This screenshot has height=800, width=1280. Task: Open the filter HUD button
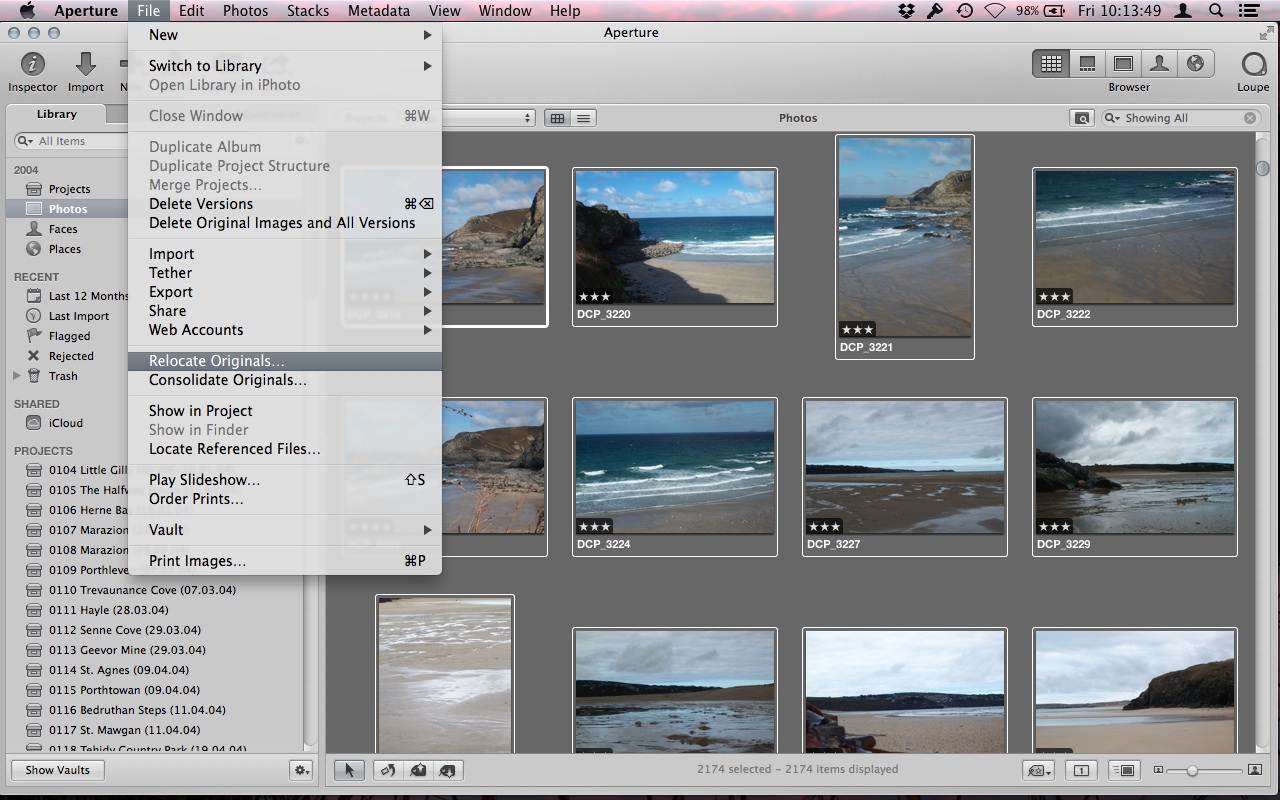[1081, 118]
